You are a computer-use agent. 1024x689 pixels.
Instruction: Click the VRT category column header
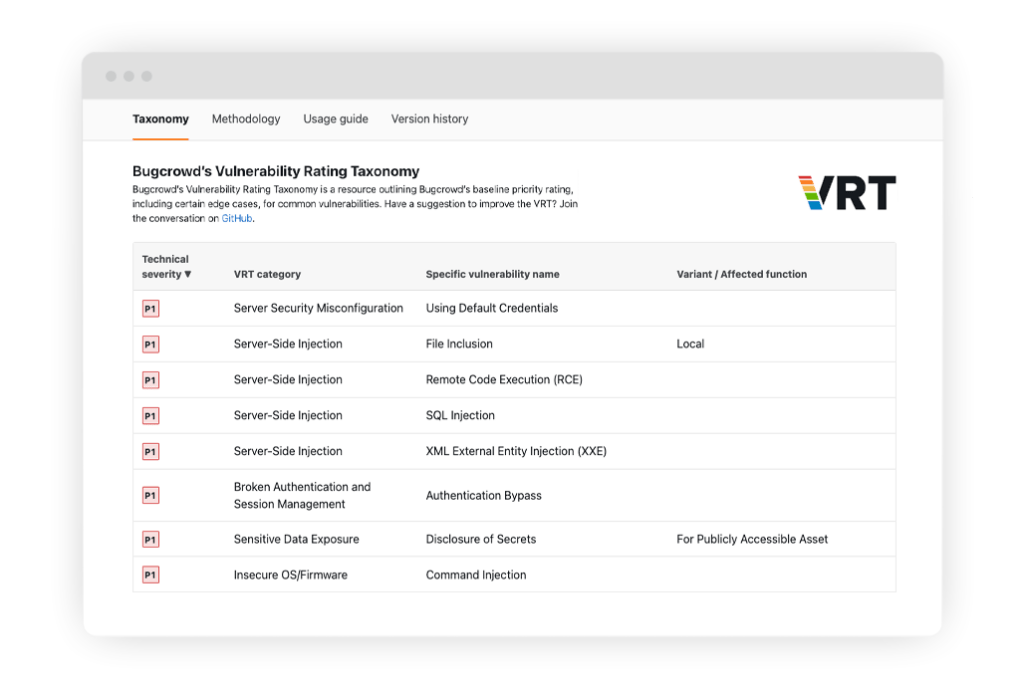pyautogui.click(x=267, y=274)
